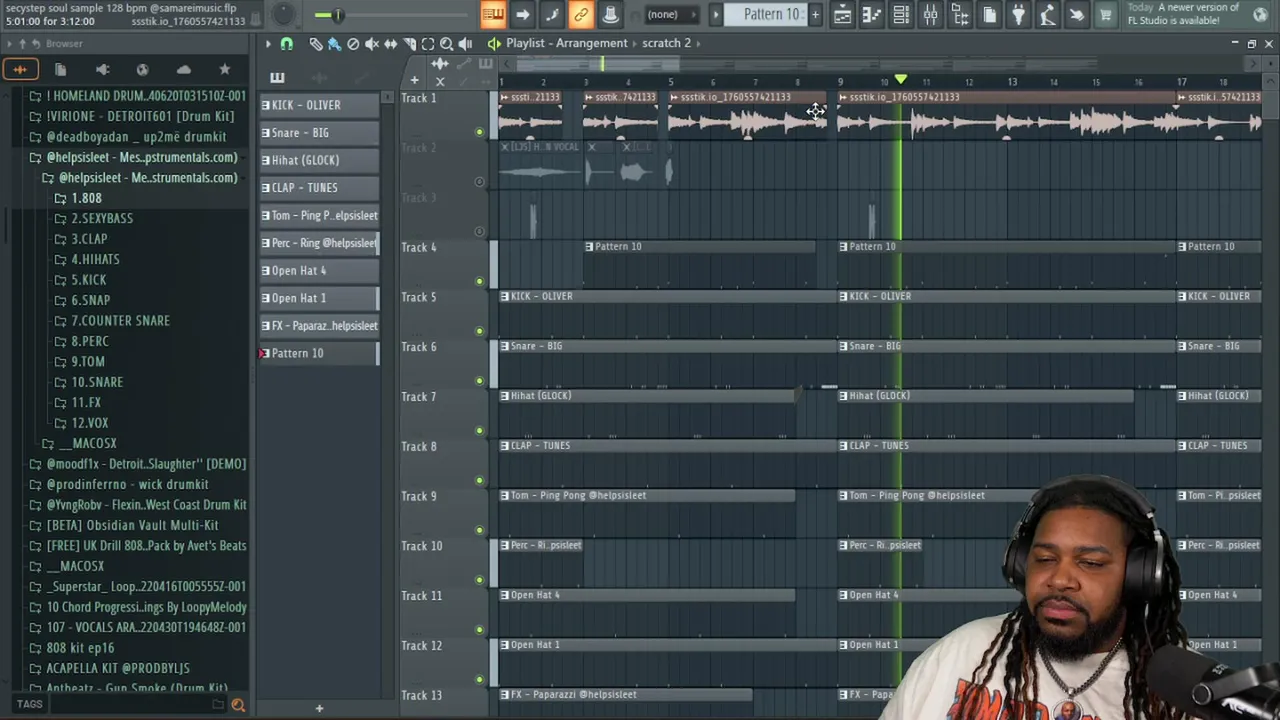Select the Mute tool in playlist toolbar
This screenshot has height=720, width=1280.
[372, 44]
